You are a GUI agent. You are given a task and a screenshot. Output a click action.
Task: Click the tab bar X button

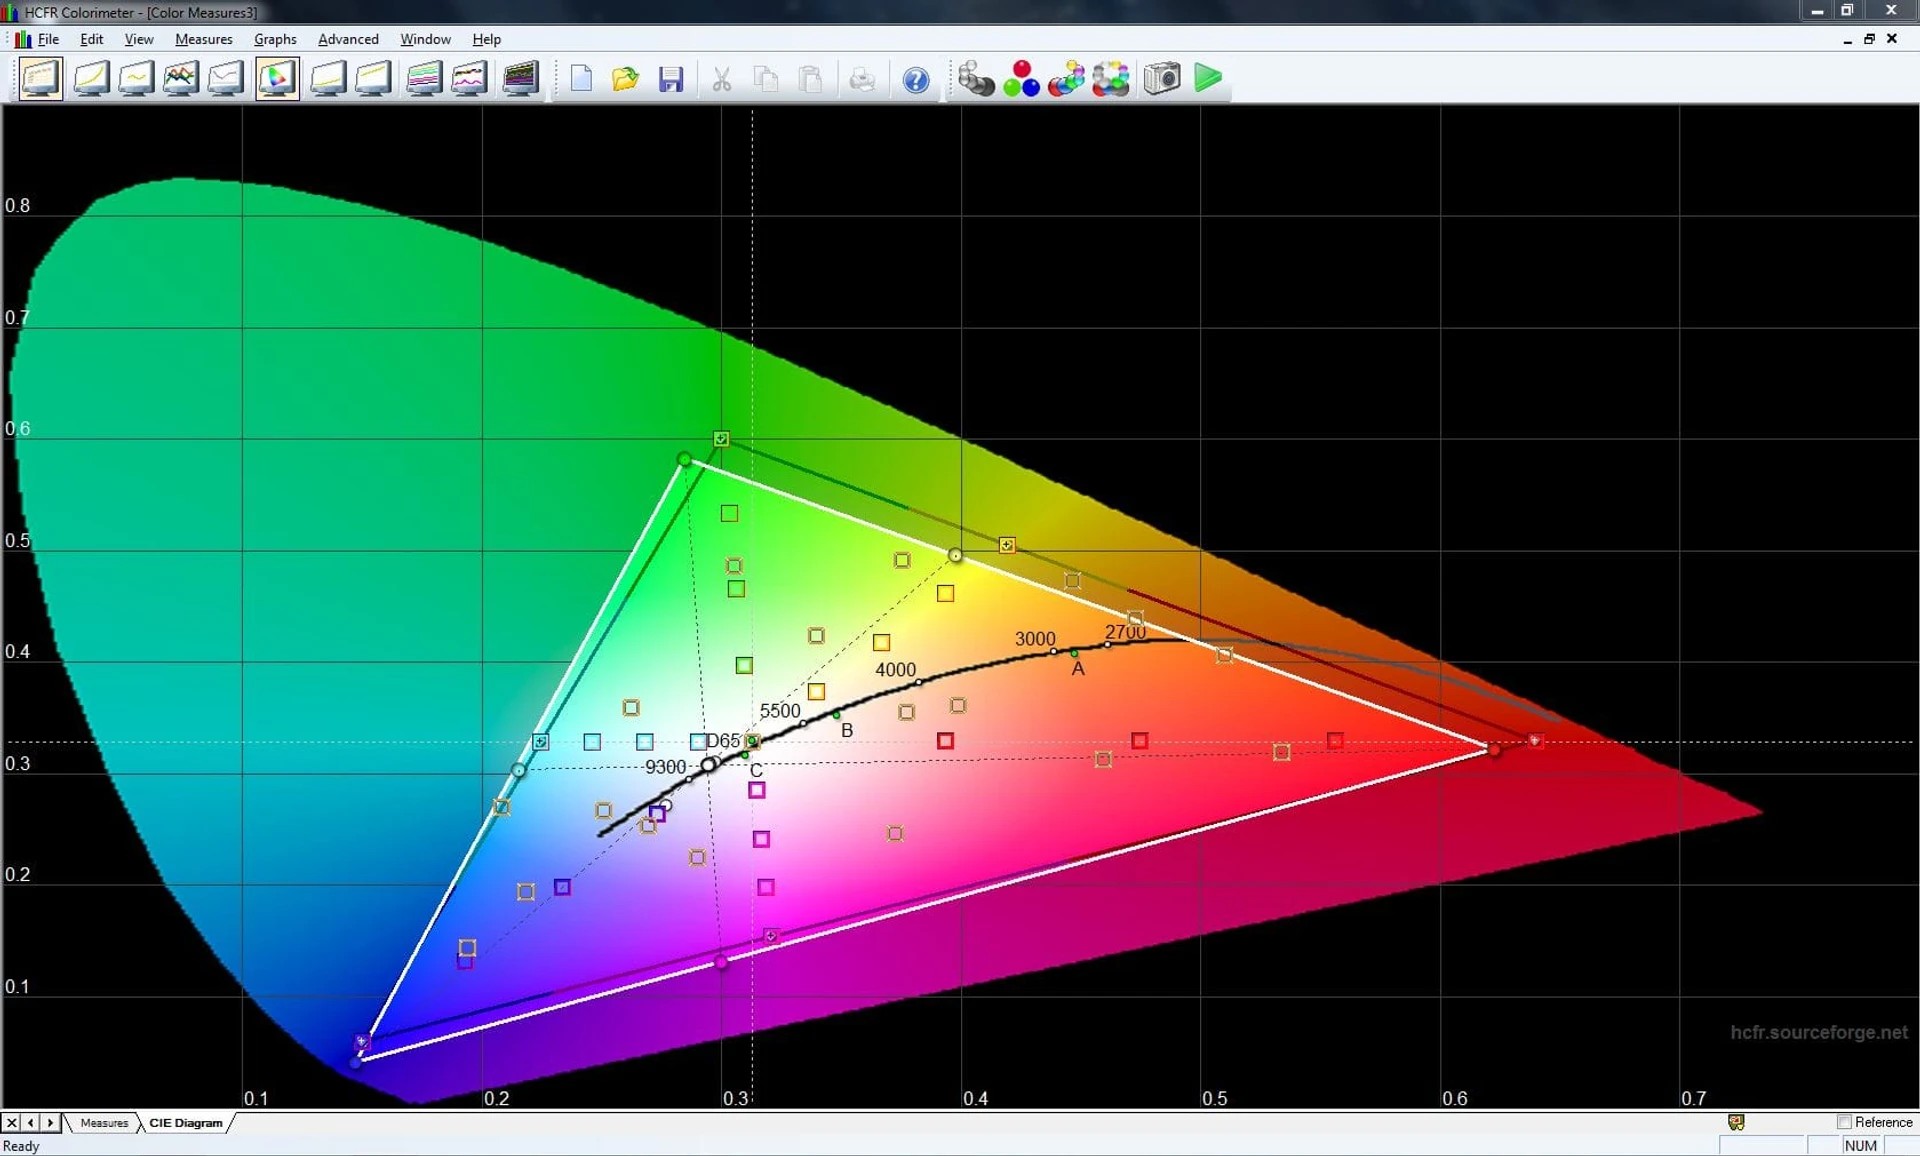(12, 1123)
